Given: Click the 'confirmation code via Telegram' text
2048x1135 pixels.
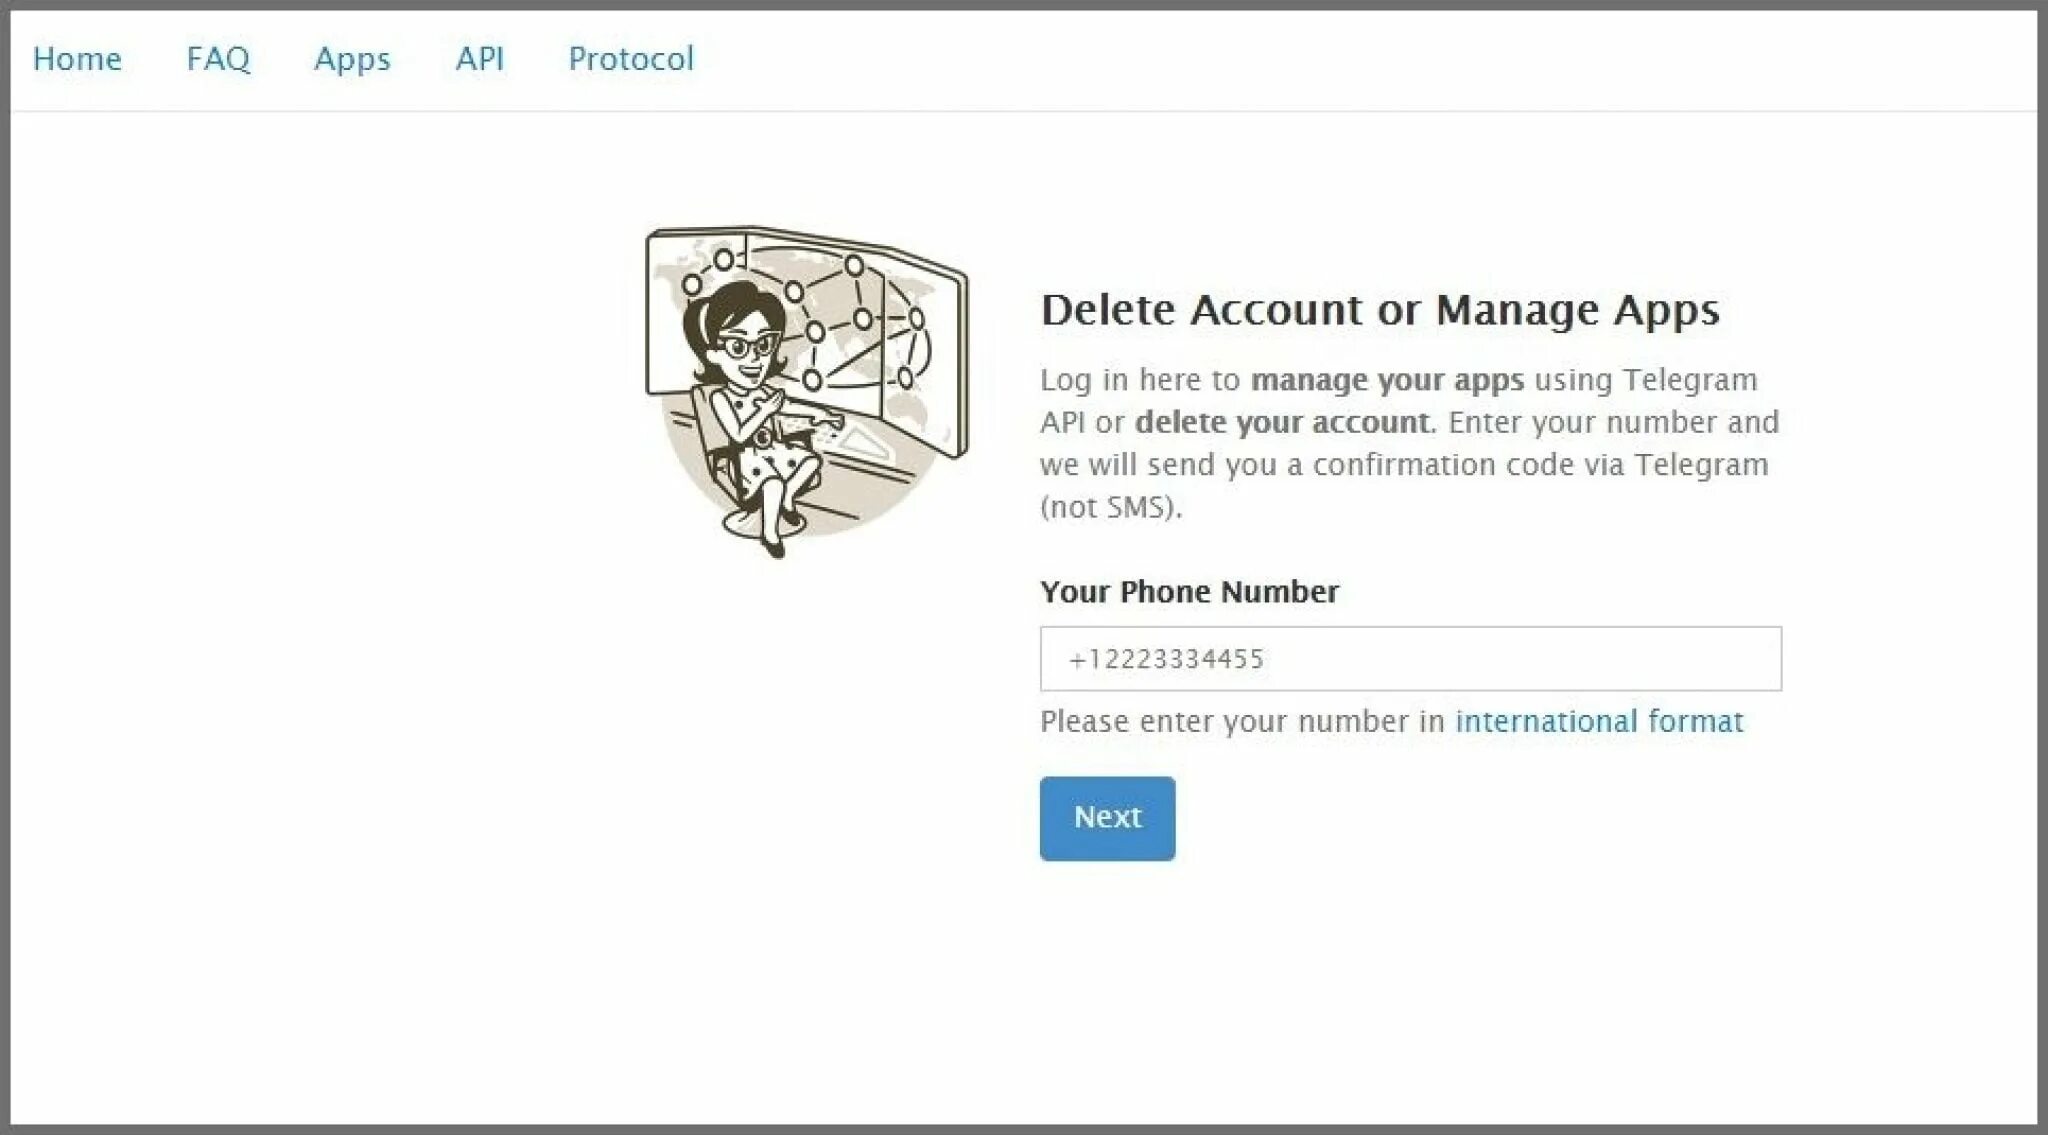Looking at the screenshot, I should pyautogui.click(x=1540, y=465).
